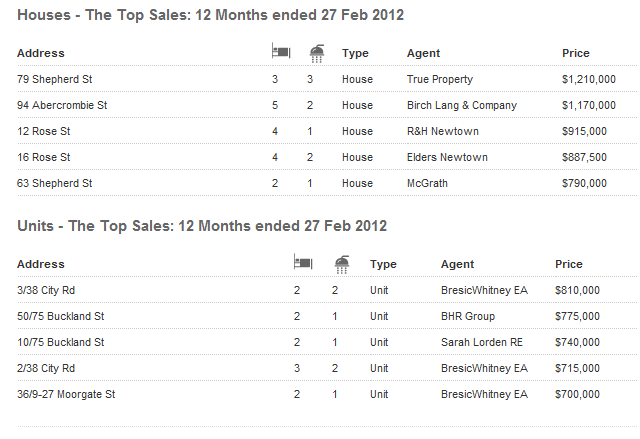Click the Sarah Lorden RE agent
This screenshot has height=439, width=640.
(482, 342)
